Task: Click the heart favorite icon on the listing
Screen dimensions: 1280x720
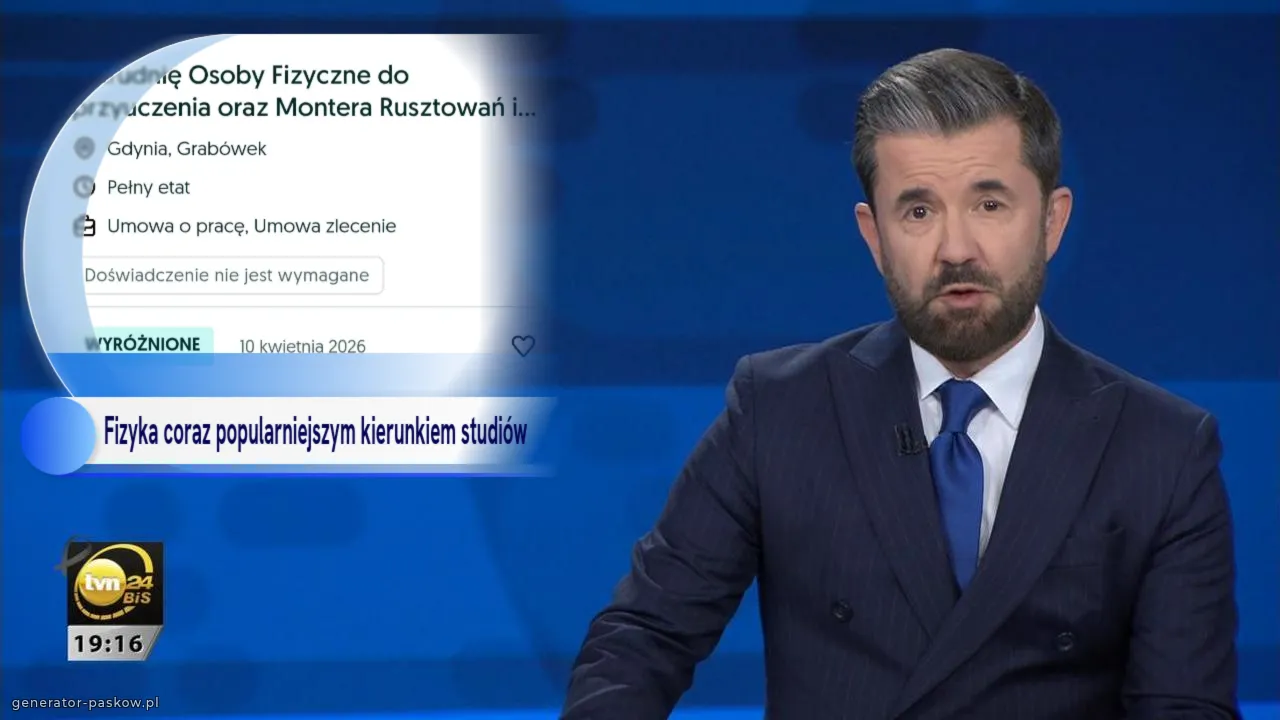Action: pyautogui.click(x=523, y=346)
